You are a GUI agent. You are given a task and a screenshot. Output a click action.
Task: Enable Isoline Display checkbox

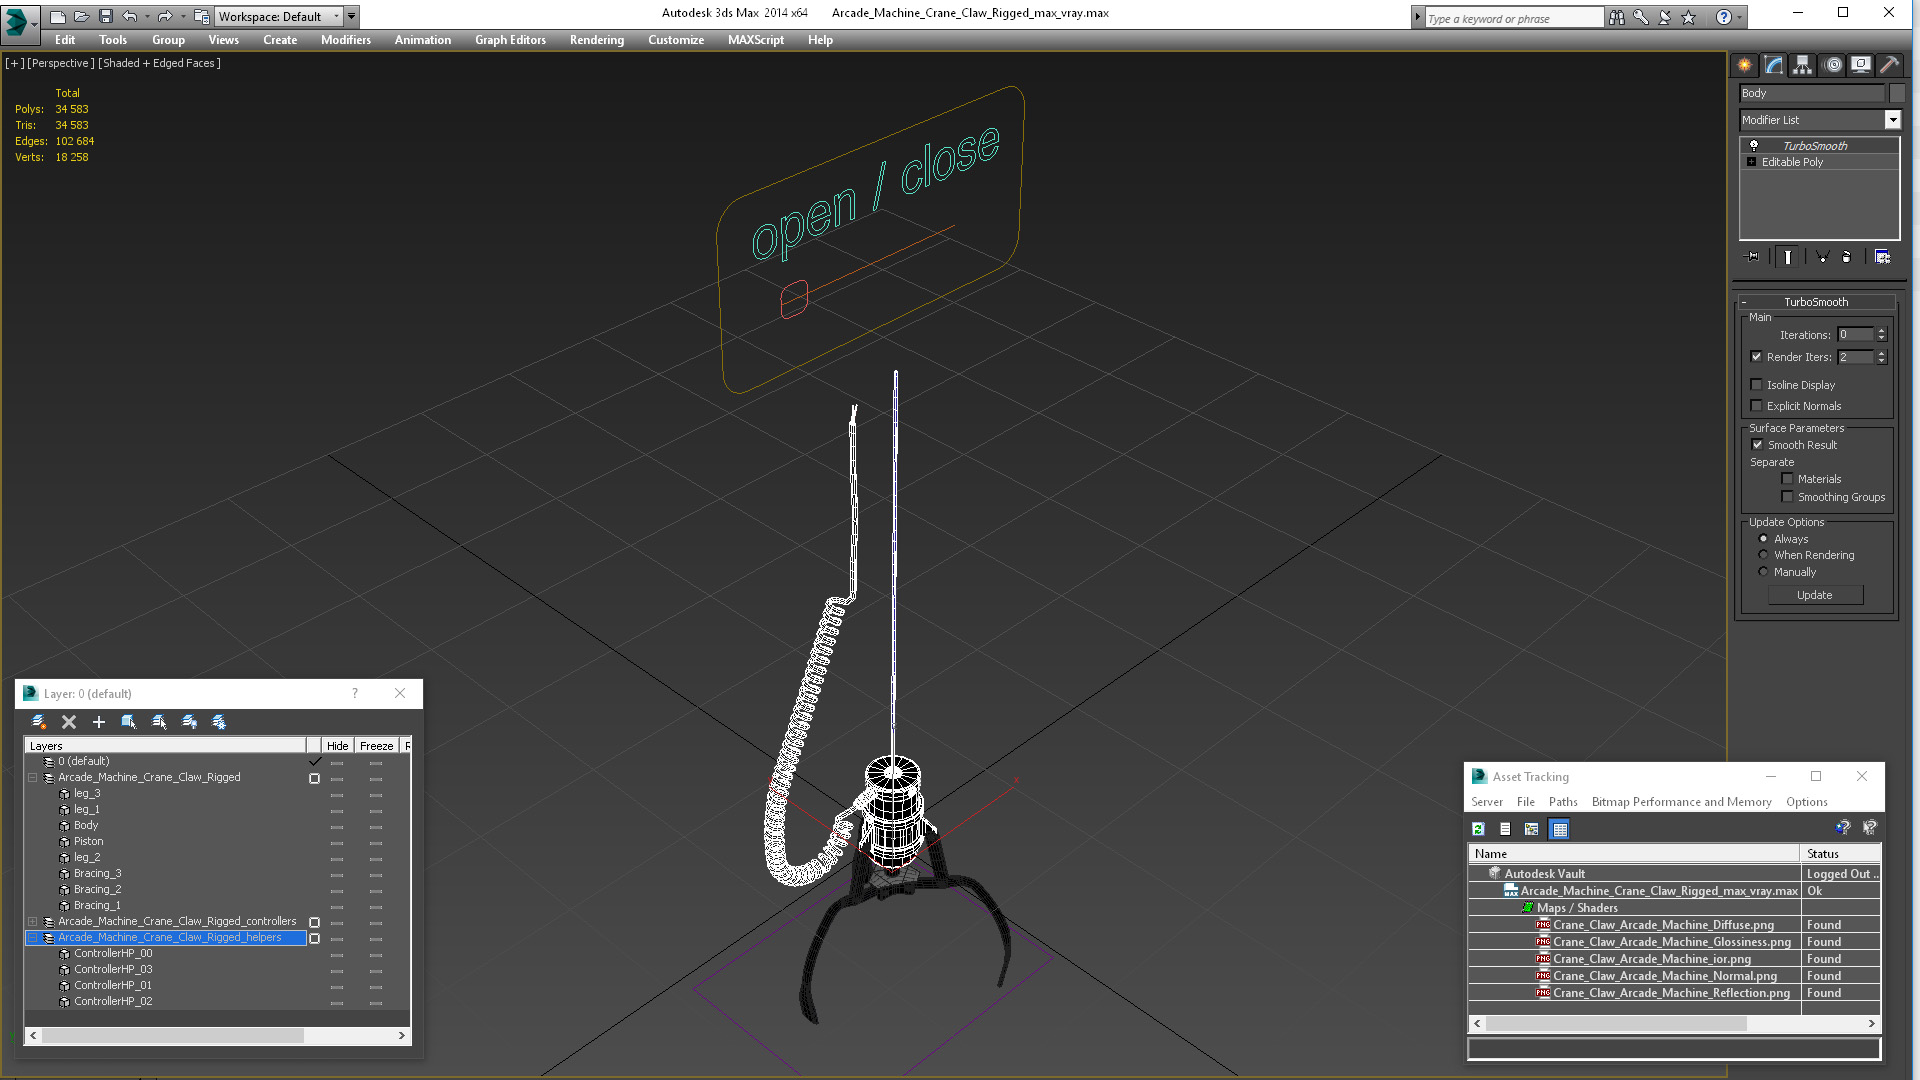pyautogui.click(x=1756, y=385)
